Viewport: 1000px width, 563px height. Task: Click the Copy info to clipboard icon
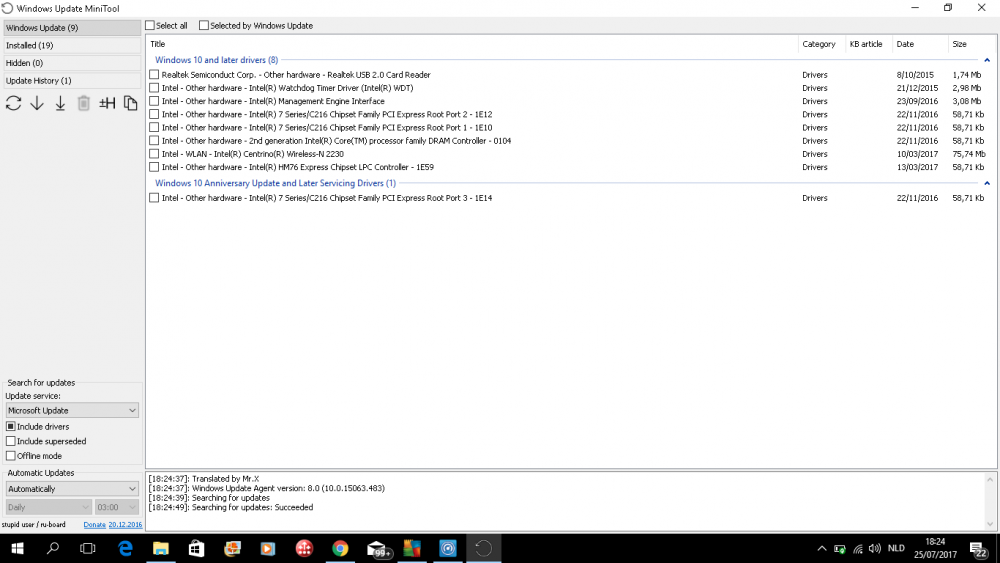pyautogui.click(x=130, y=103)
